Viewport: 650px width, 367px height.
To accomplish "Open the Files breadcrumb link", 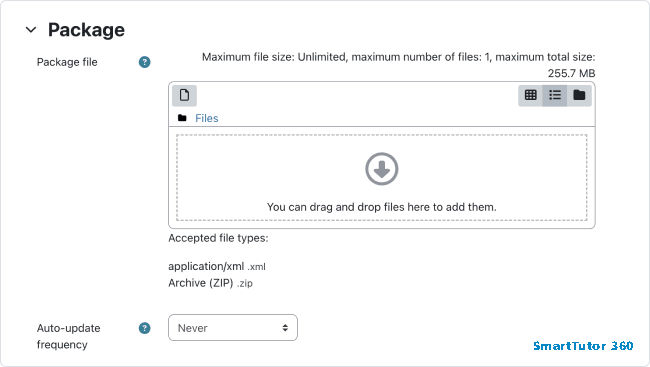I will click(x=207, y=118).
